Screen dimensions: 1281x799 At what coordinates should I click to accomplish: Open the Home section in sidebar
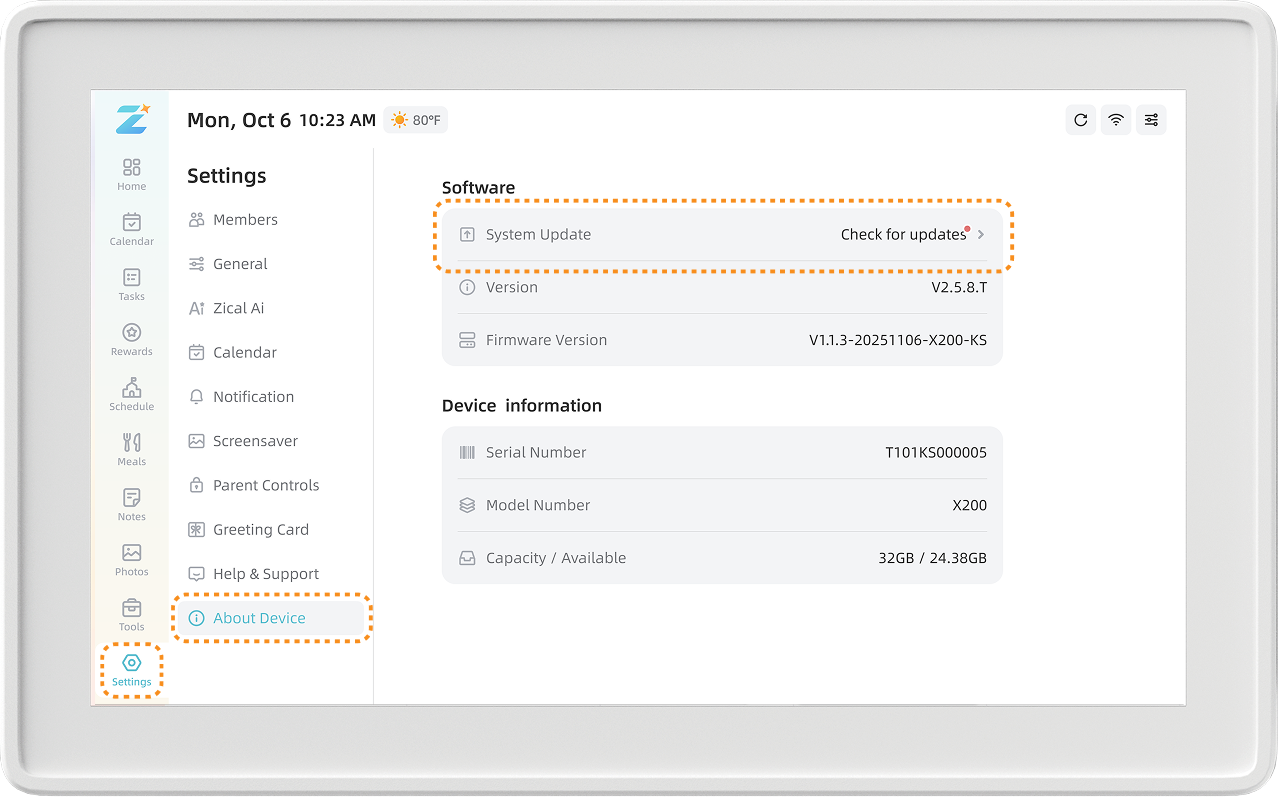131,174
